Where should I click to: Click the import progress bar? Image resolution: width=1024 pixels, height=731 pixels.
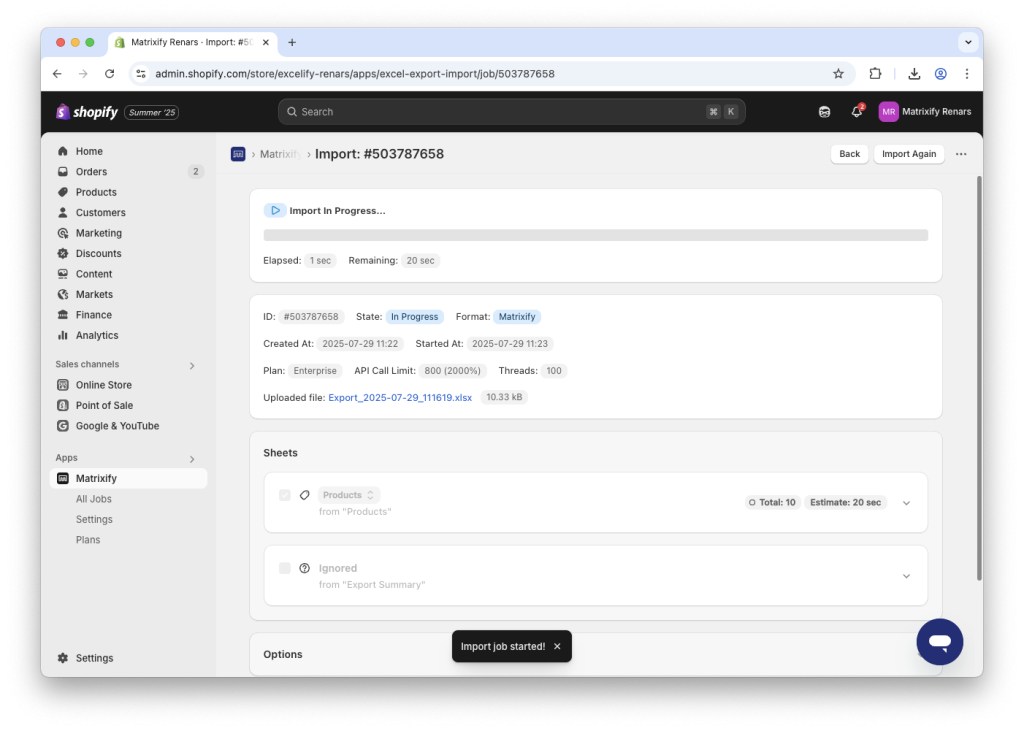[595, 235]
